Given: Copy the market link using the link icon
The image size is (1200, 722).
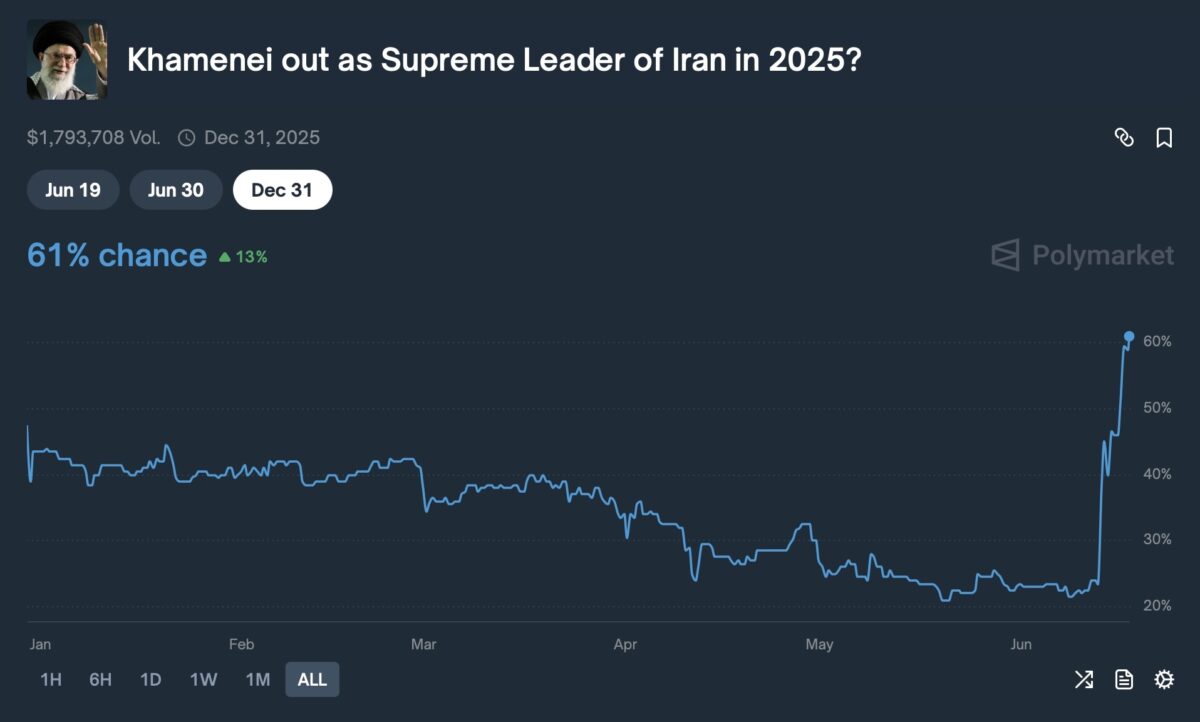Looking at the screenshot, I should tap(1124, 138).
